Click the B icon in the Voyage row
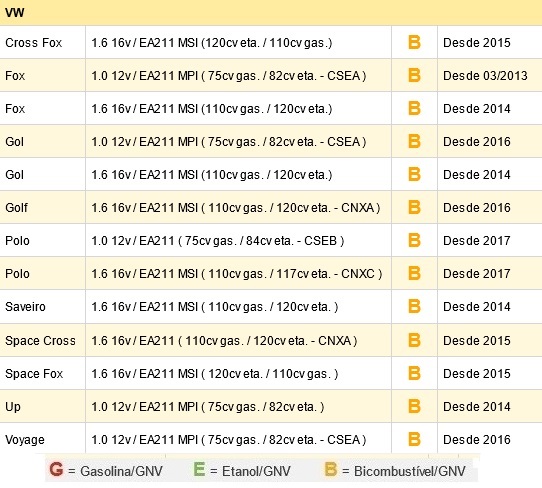Viewport: 542px width, 488px height. (x=414, y=439)
